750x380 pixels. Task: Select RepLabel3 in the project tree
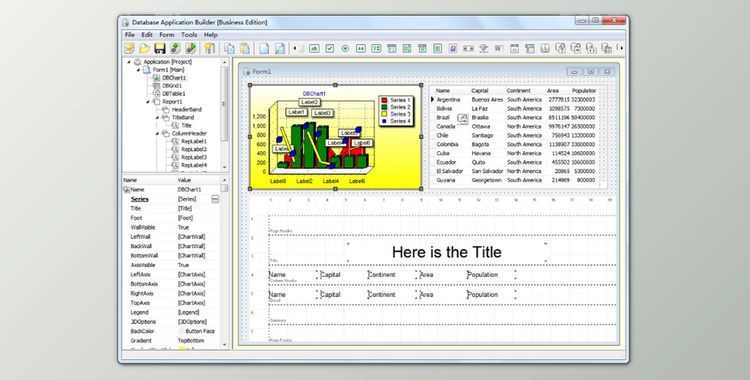[194, 157]
